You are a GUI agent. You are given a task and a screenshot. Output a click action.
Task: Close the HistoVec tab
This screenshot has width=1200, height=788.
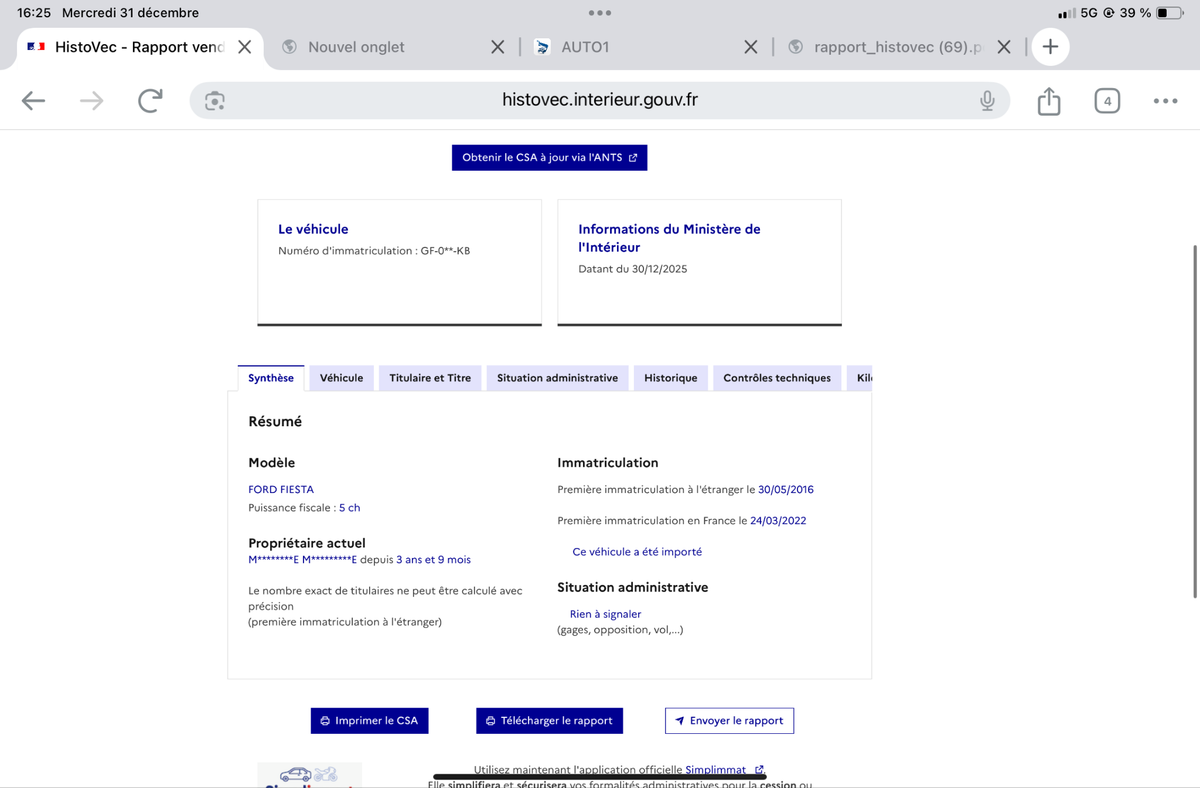(x=244, y=47)
